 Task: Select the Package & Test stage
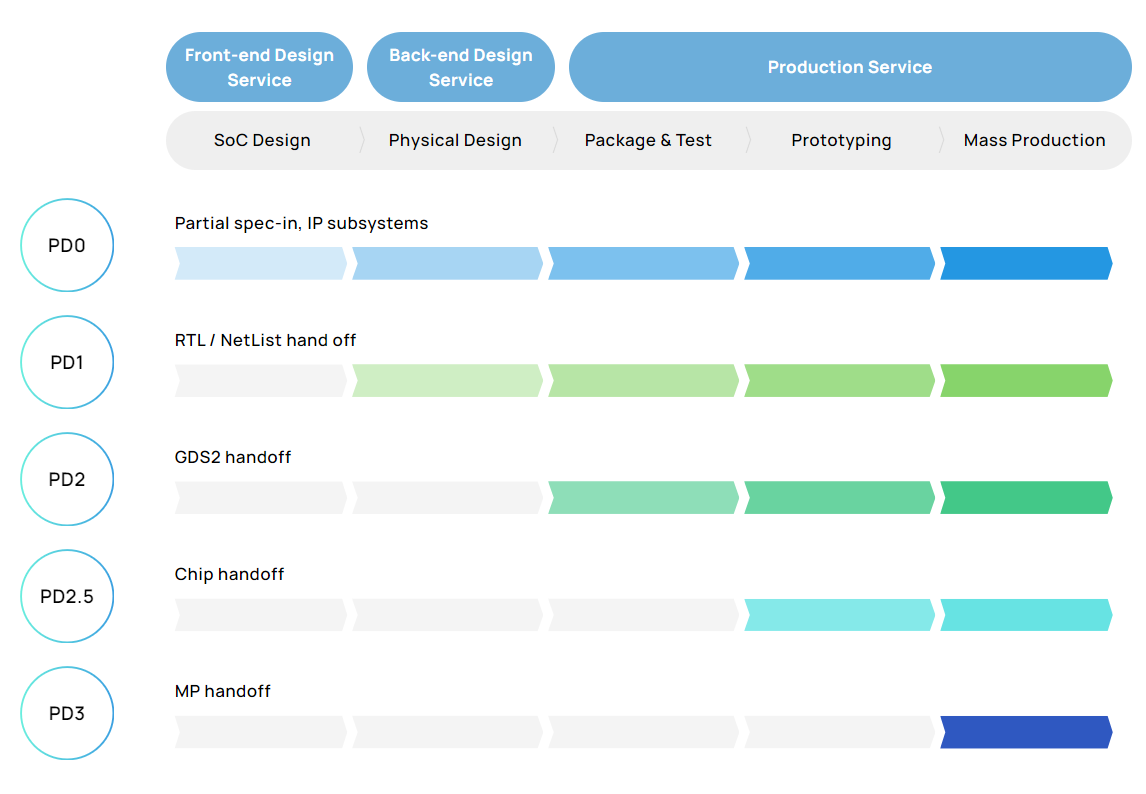coord(648,140)
